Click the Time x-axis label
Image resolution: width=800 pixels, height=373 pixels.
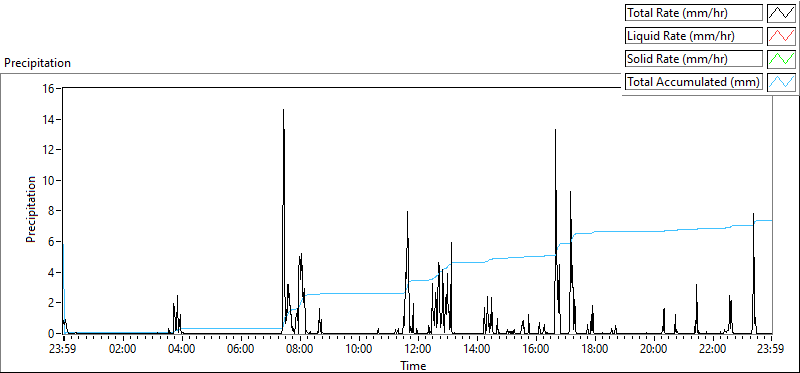pyautogui.click(x=413, y=365)
